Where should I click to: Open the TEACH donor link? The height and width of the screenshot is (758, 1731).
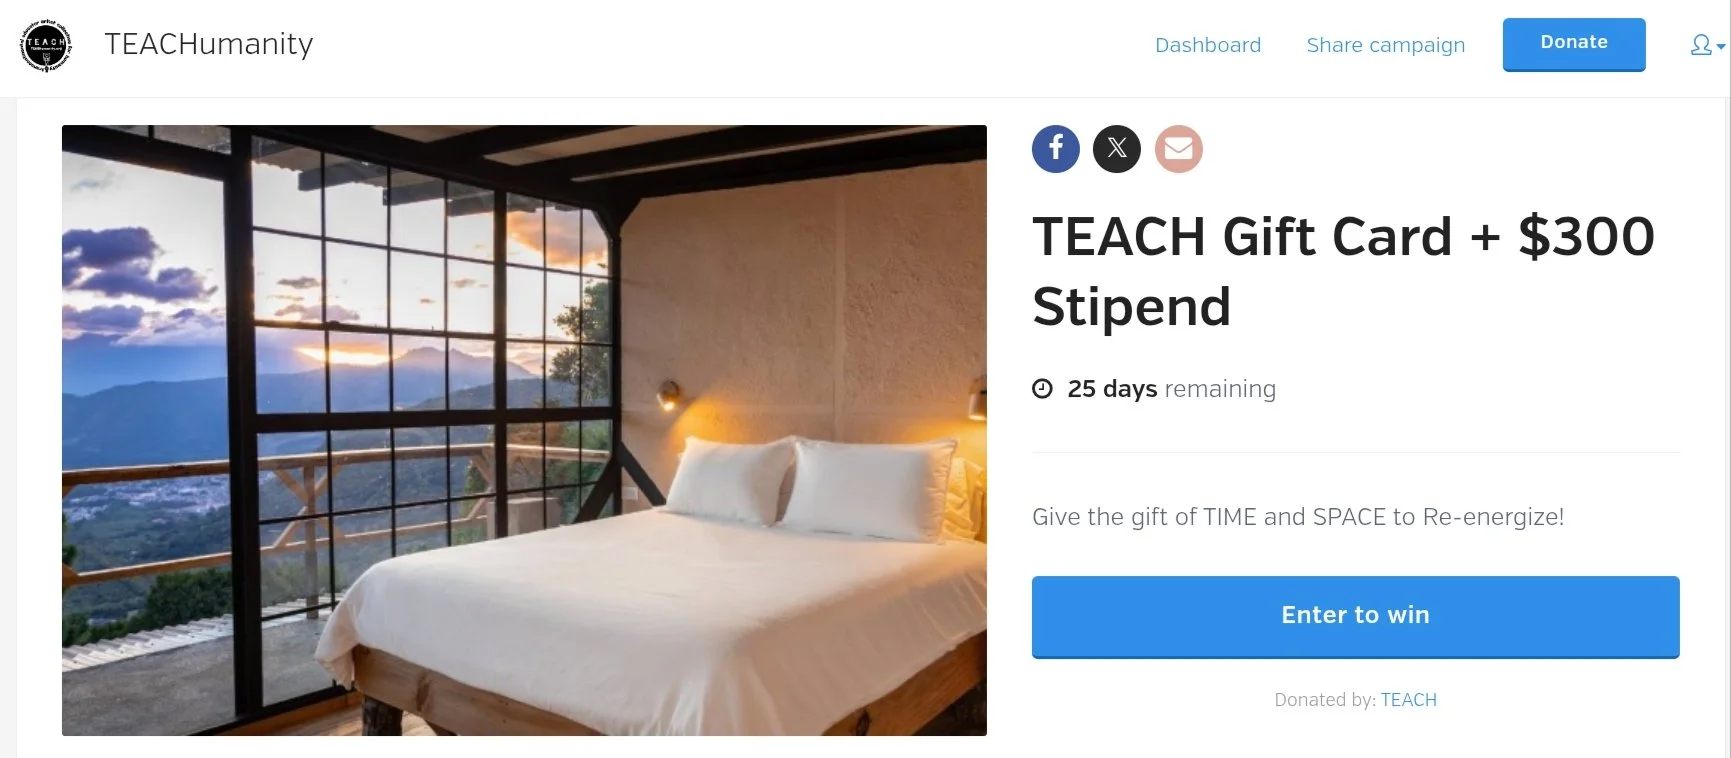coord(1408,700)
